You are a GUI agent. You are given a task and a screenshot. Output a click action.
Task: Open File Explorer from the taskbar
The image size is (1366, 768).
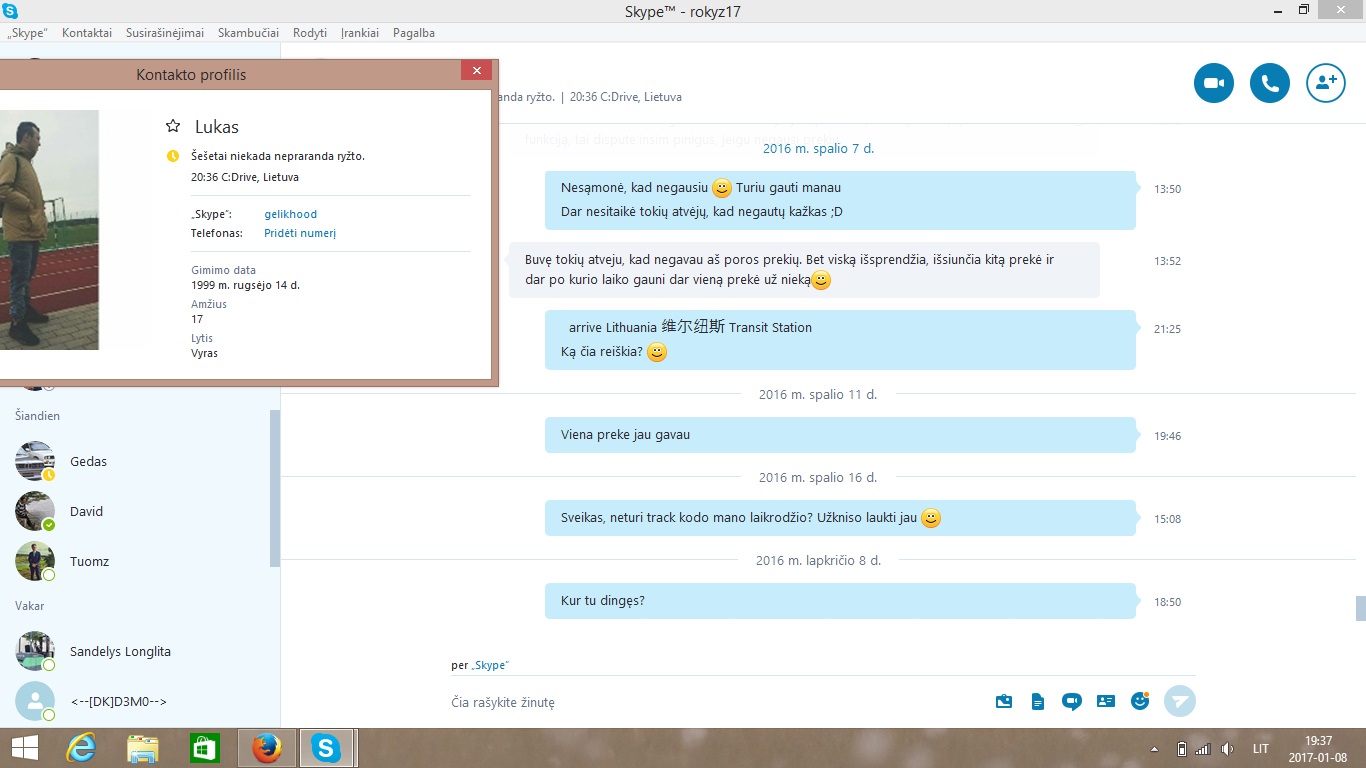tap(143, 747)
